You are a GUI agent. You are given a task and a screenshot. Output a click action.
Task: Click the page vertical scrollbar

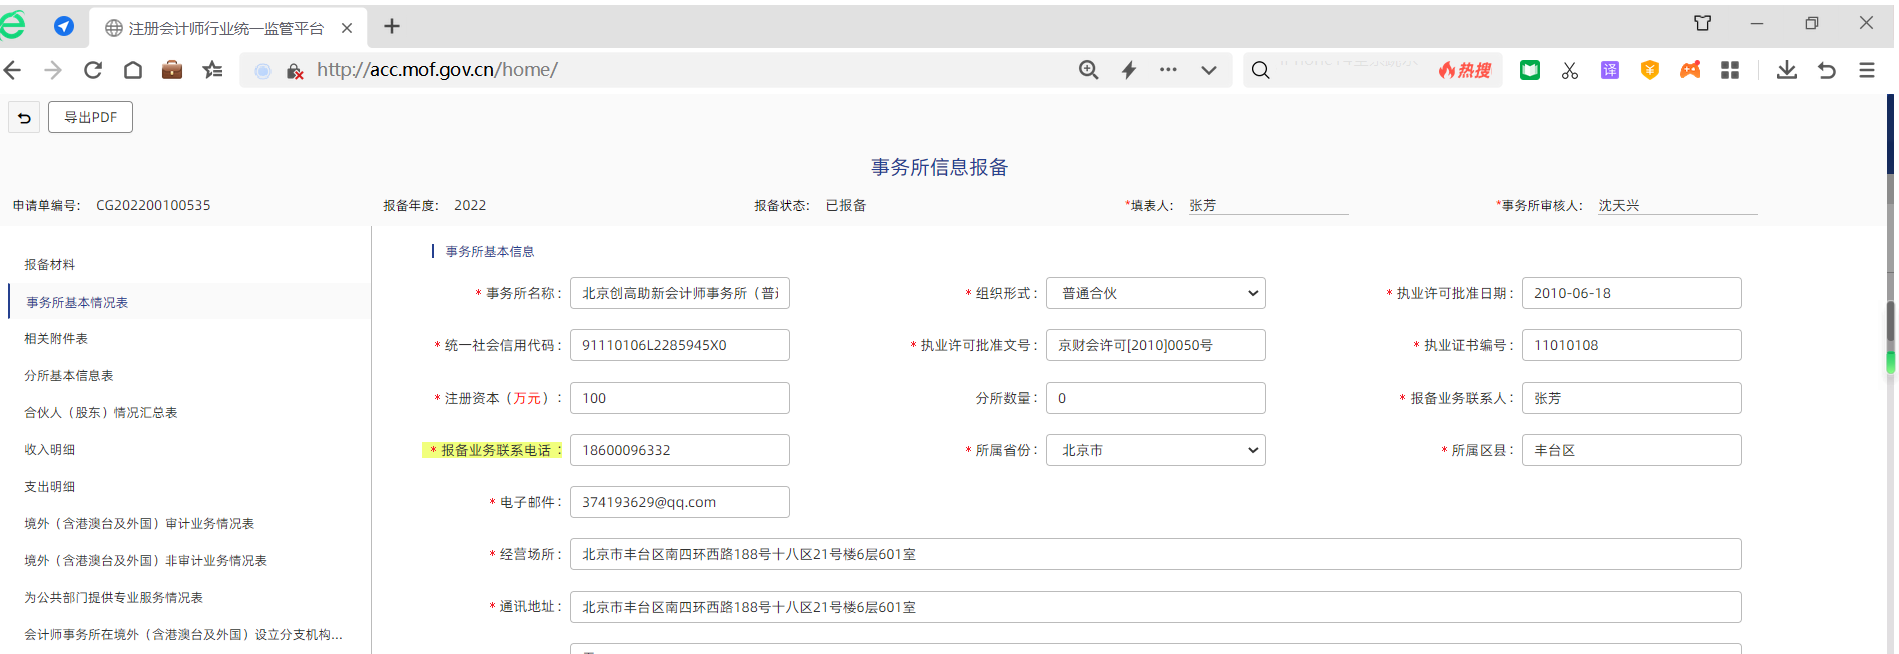click(1890, 320)
